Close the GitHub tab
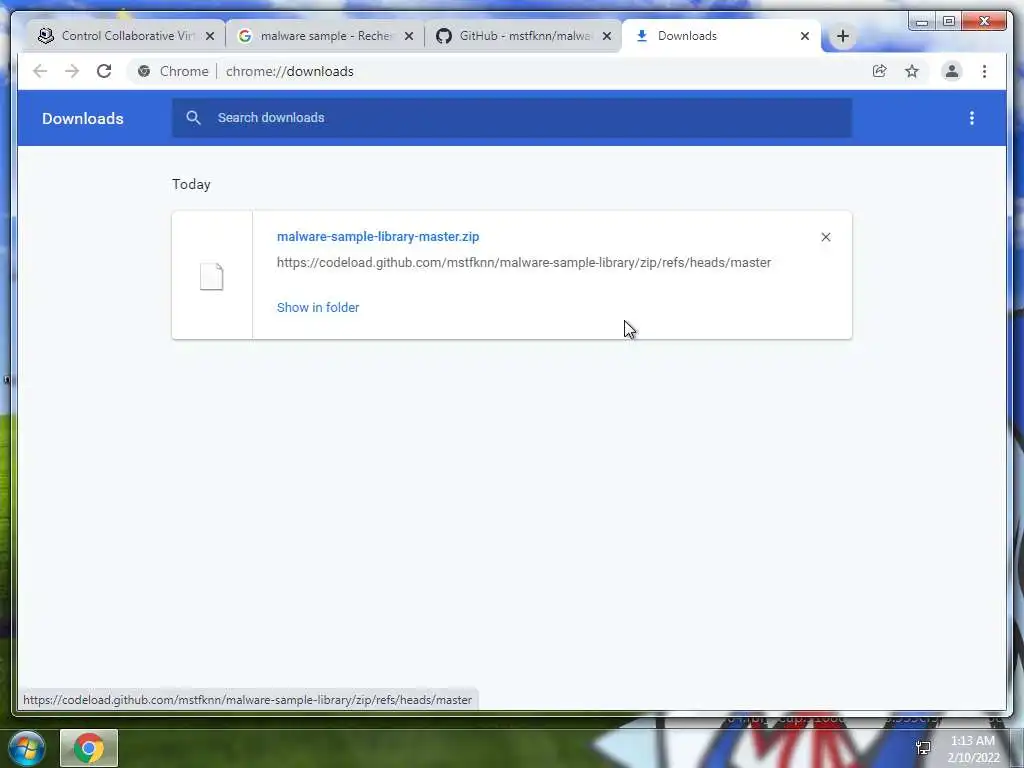The image size is (1024, 768). pos(607,37)
